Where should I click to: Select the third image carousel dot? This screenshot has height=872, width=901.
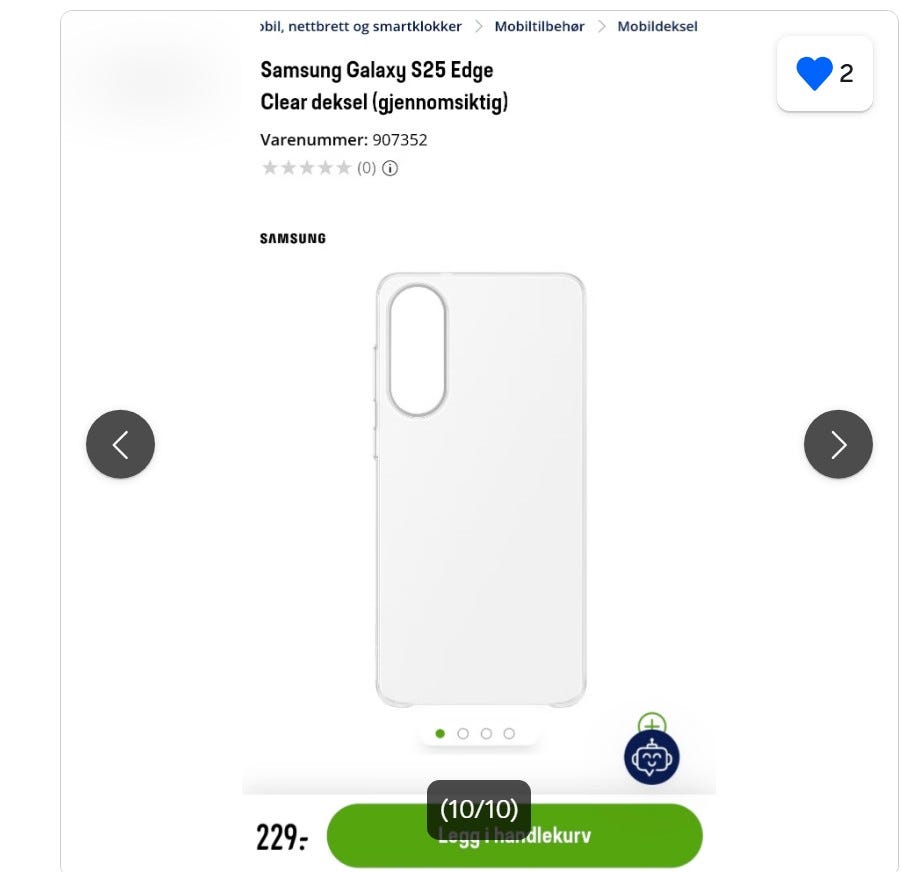click(486, 734)
